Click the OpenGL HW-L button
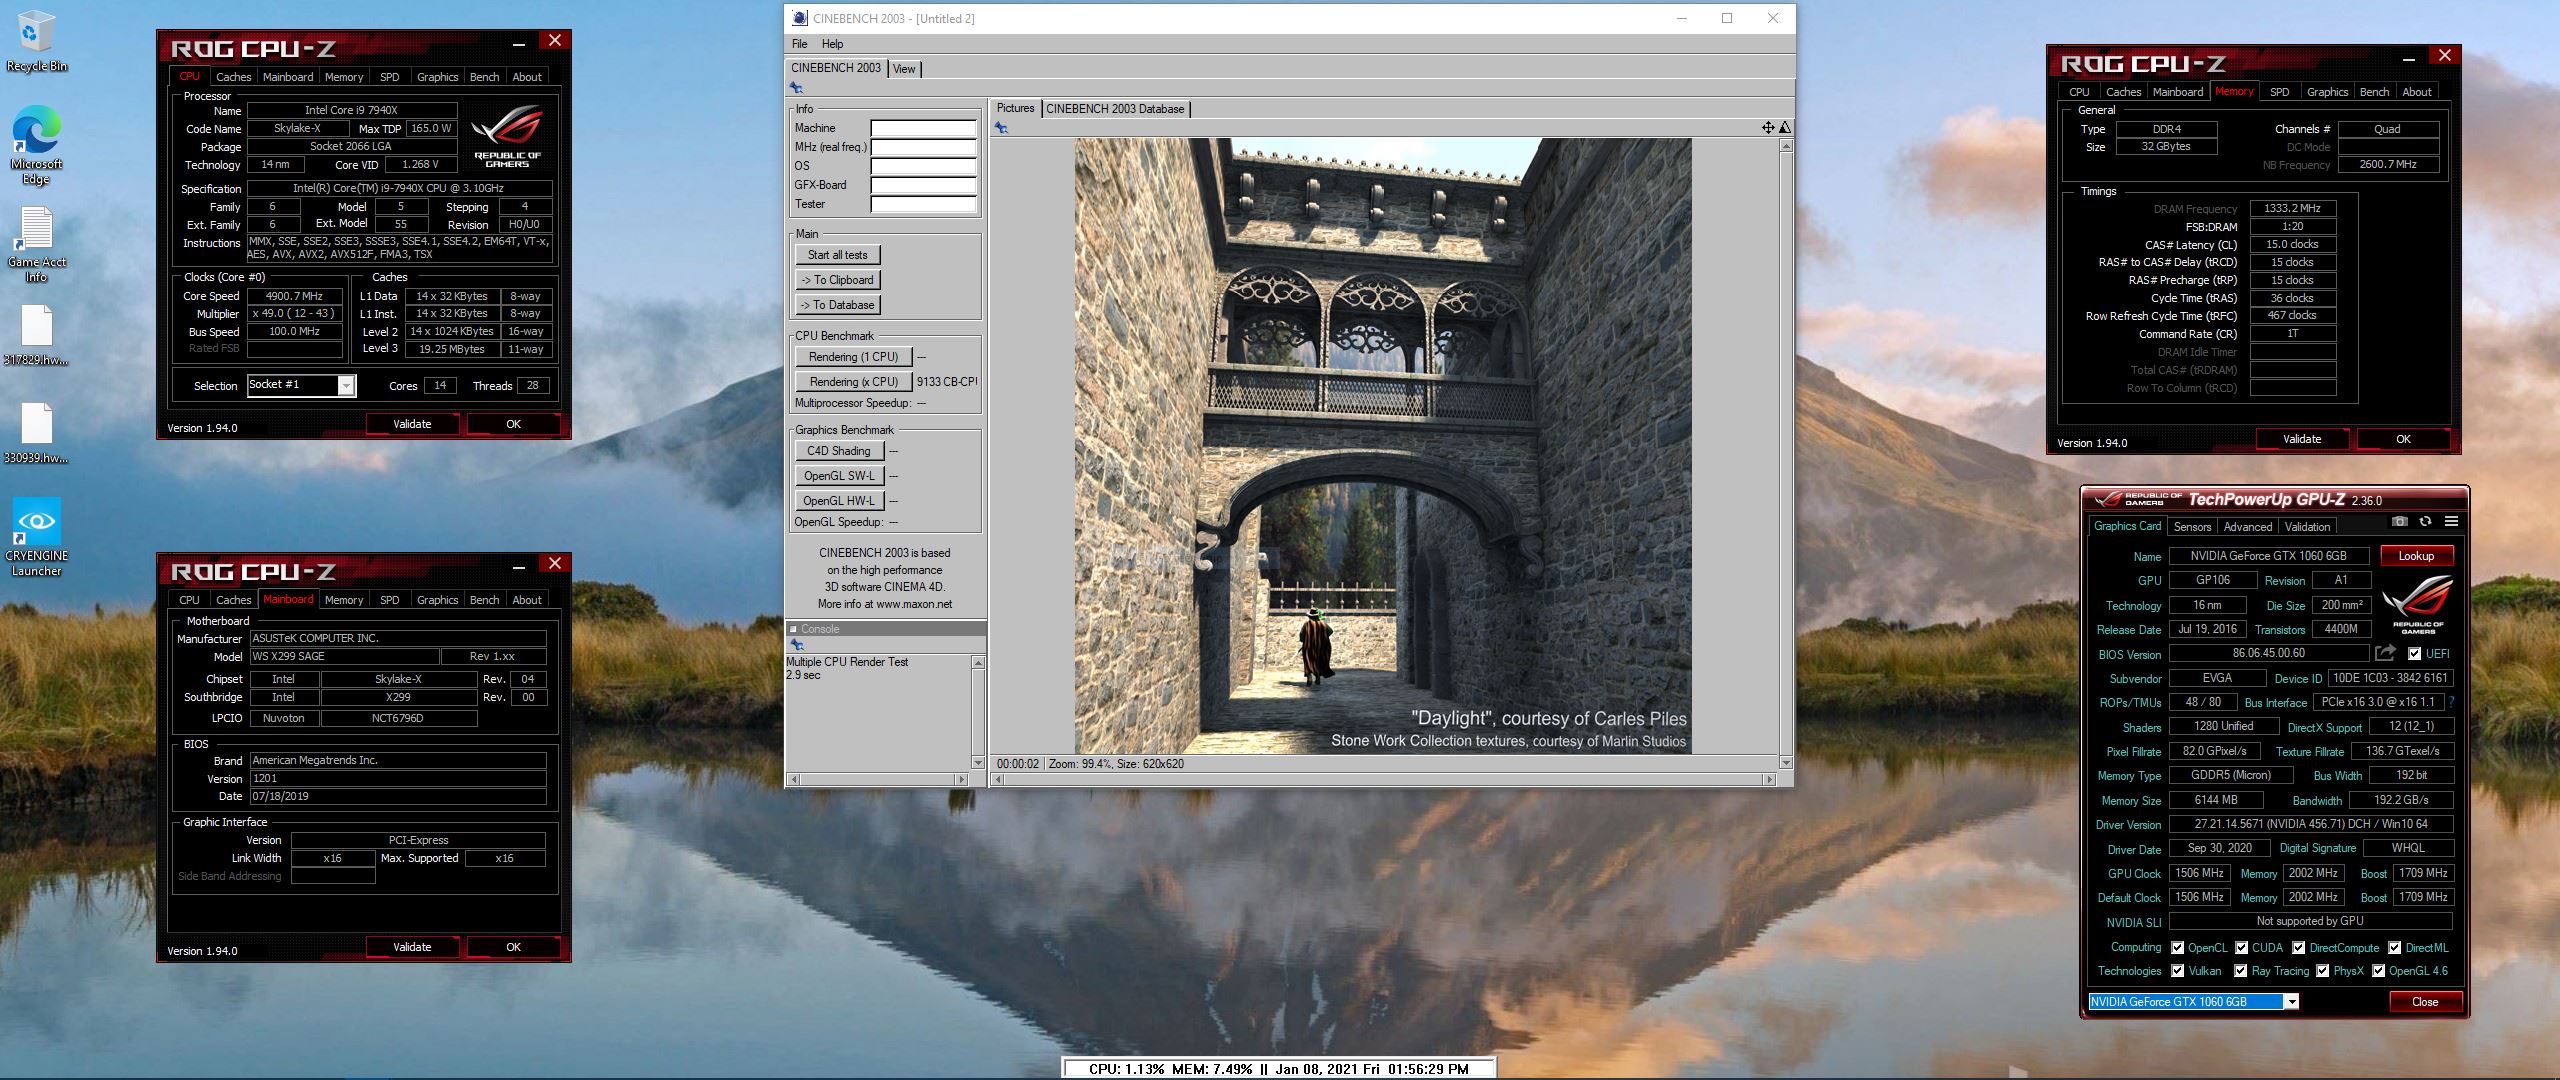 (839, 501)
